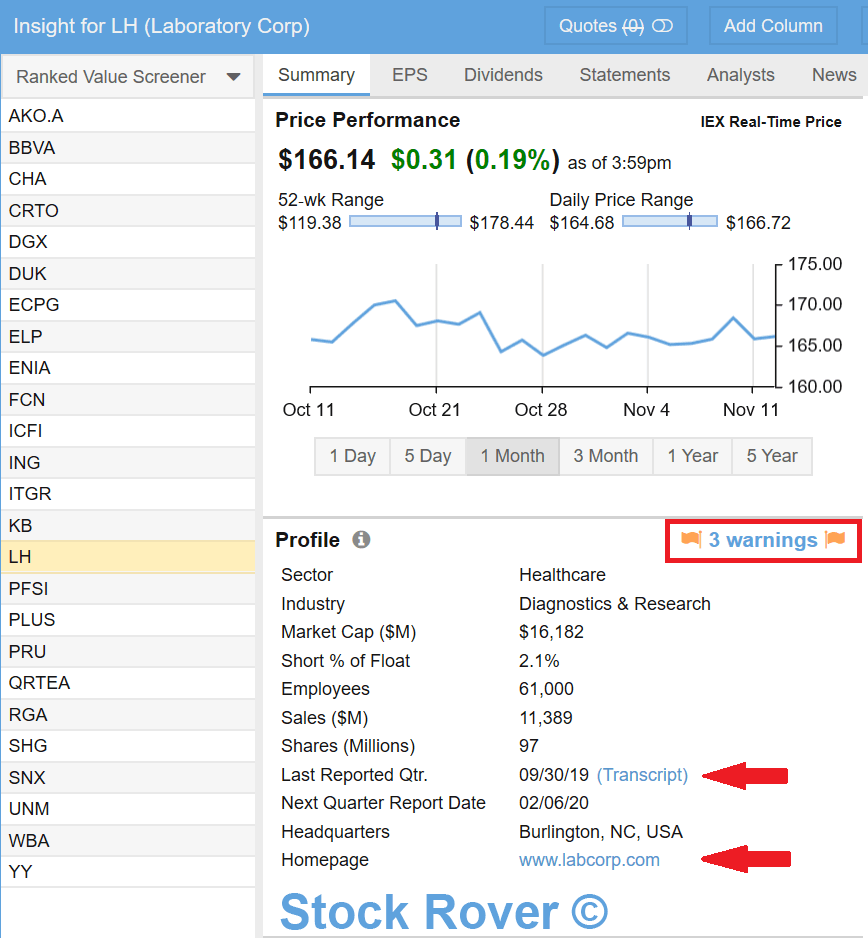
Task: Click the left orange warning flag
Action: click(x=691, y=540)
